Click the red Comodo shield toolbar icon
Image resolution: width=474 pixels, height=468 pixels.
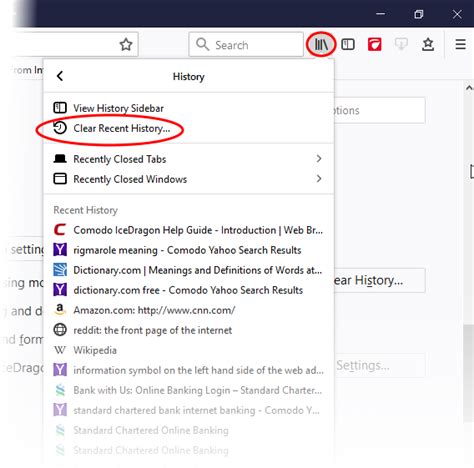[x=375, y=44]
